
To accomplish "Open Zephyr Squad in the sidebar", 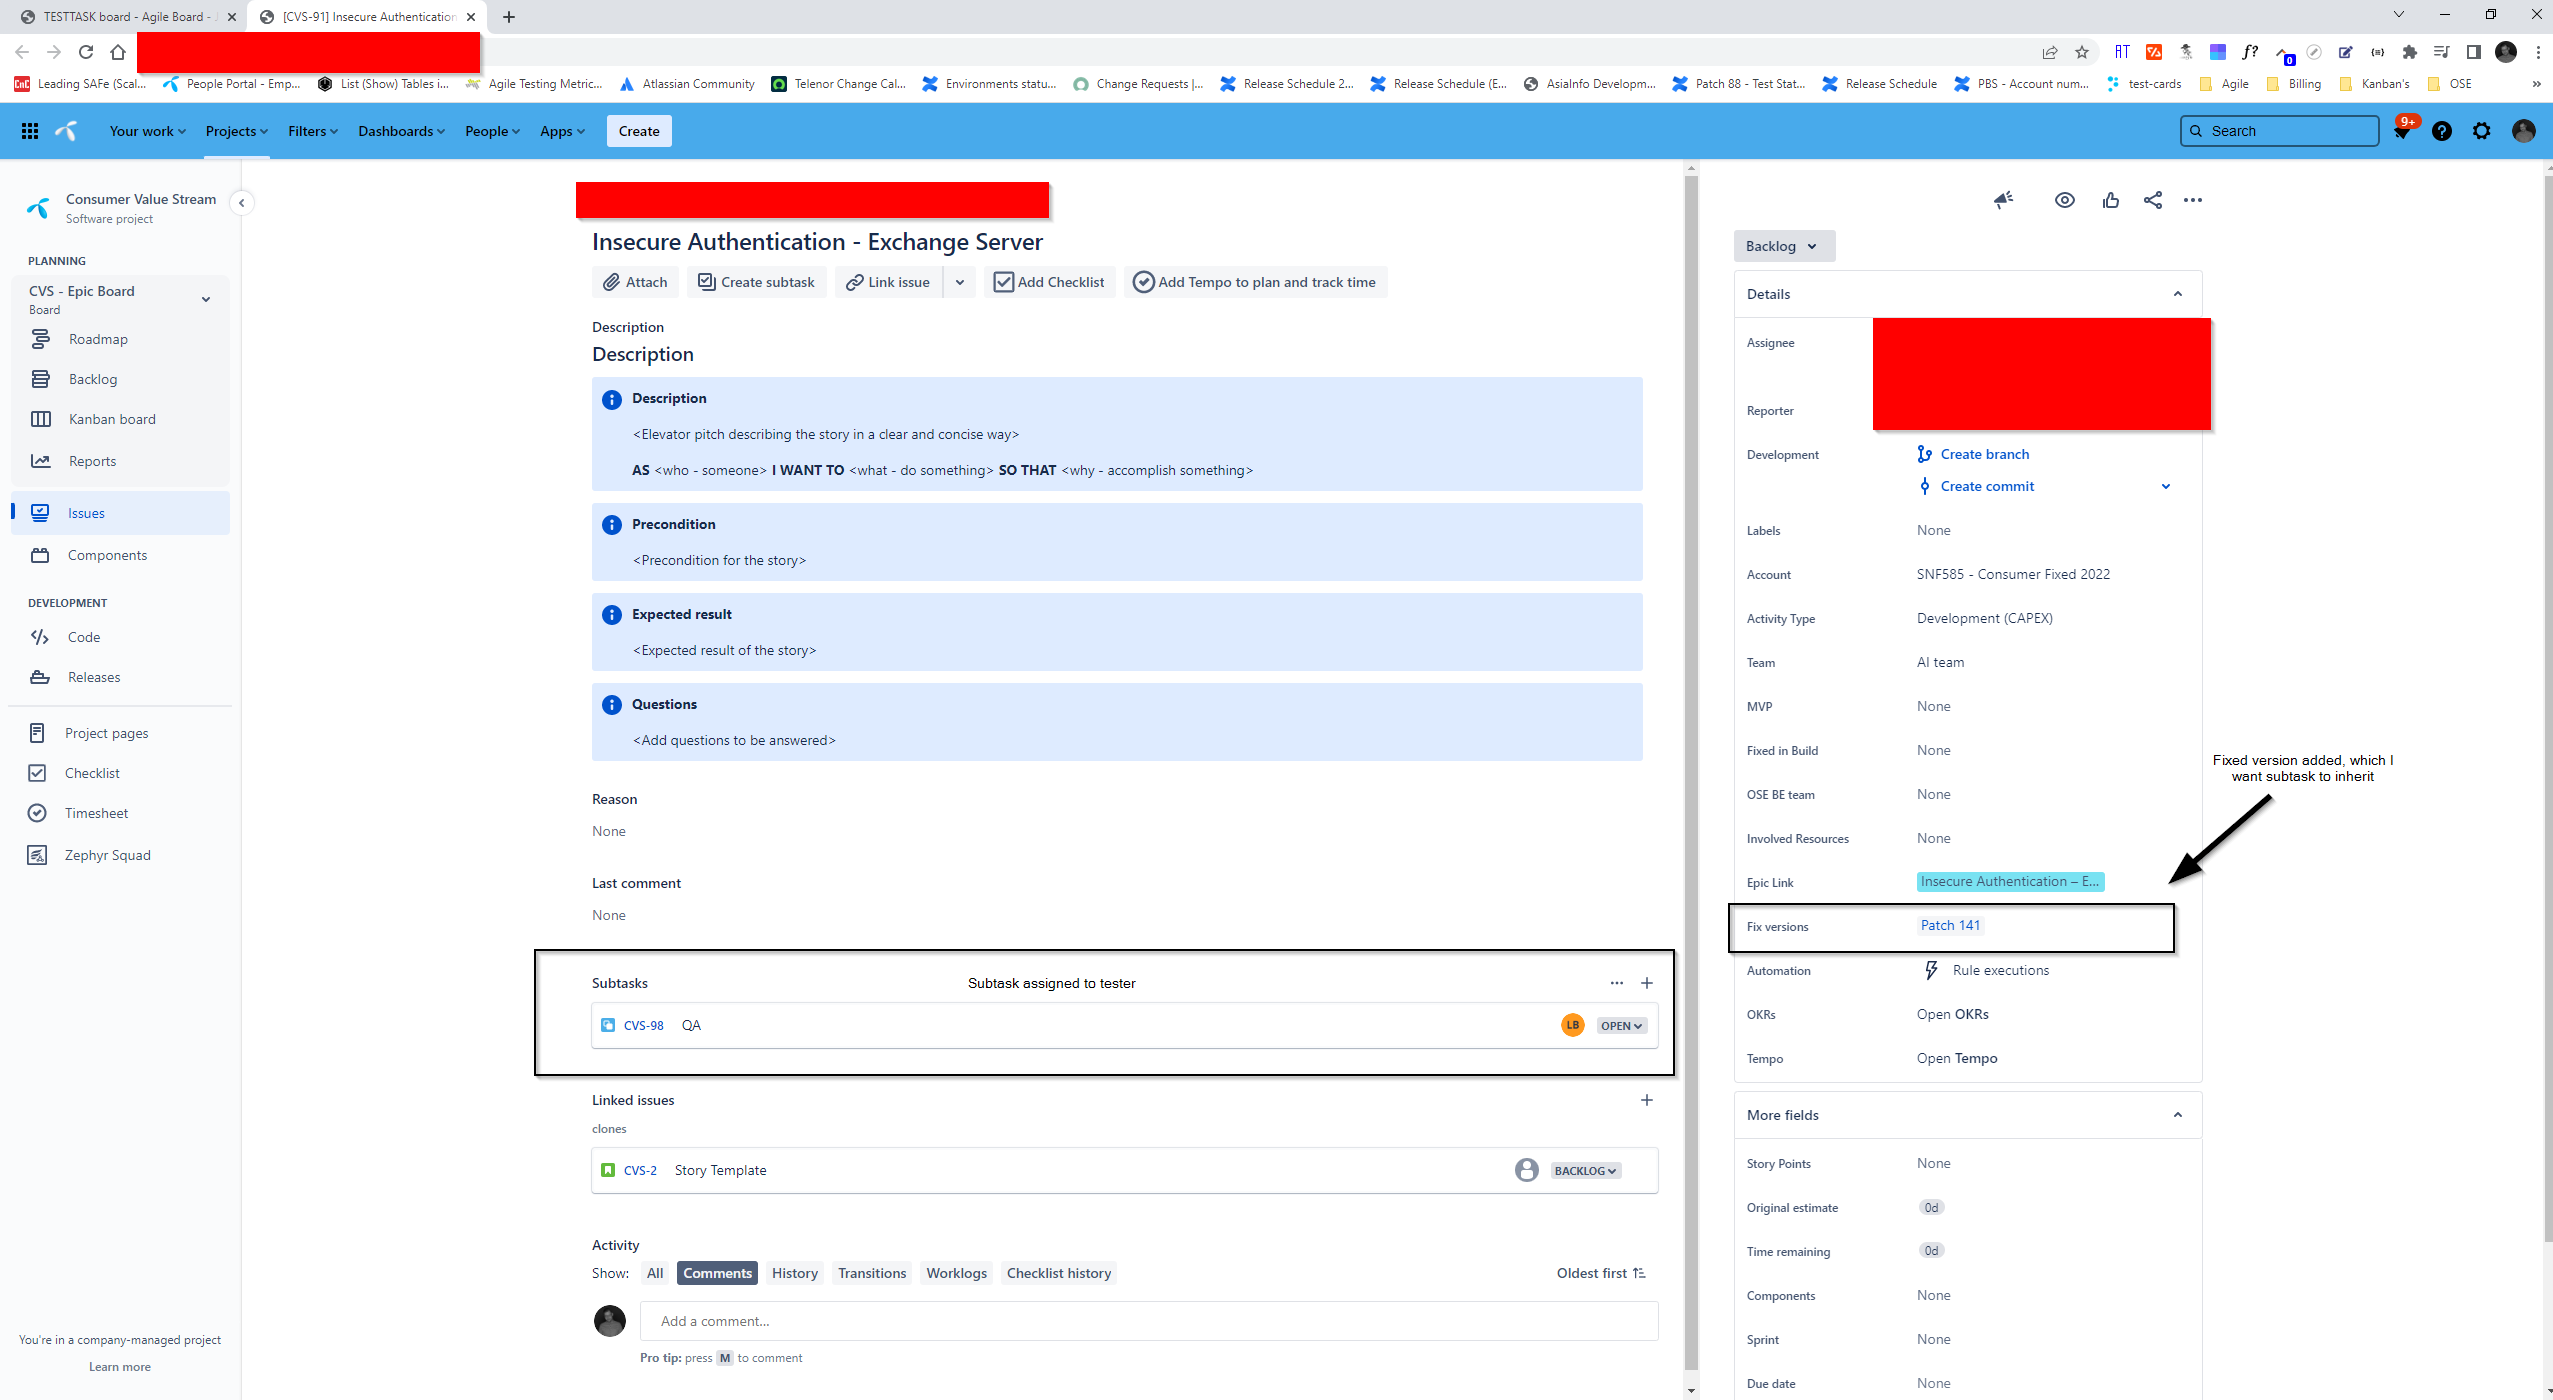I will 107,855.
